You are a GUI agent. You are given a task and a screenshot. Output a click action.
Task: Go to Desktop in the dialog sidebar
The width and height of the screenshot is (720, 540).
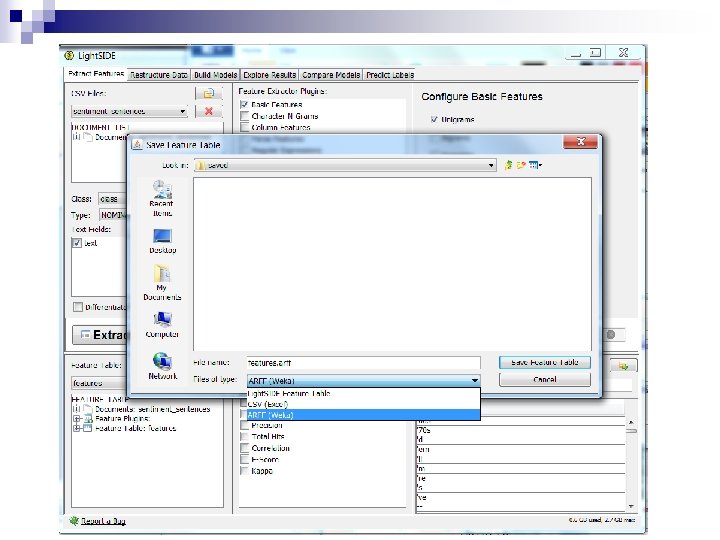(x=162, y=241)
